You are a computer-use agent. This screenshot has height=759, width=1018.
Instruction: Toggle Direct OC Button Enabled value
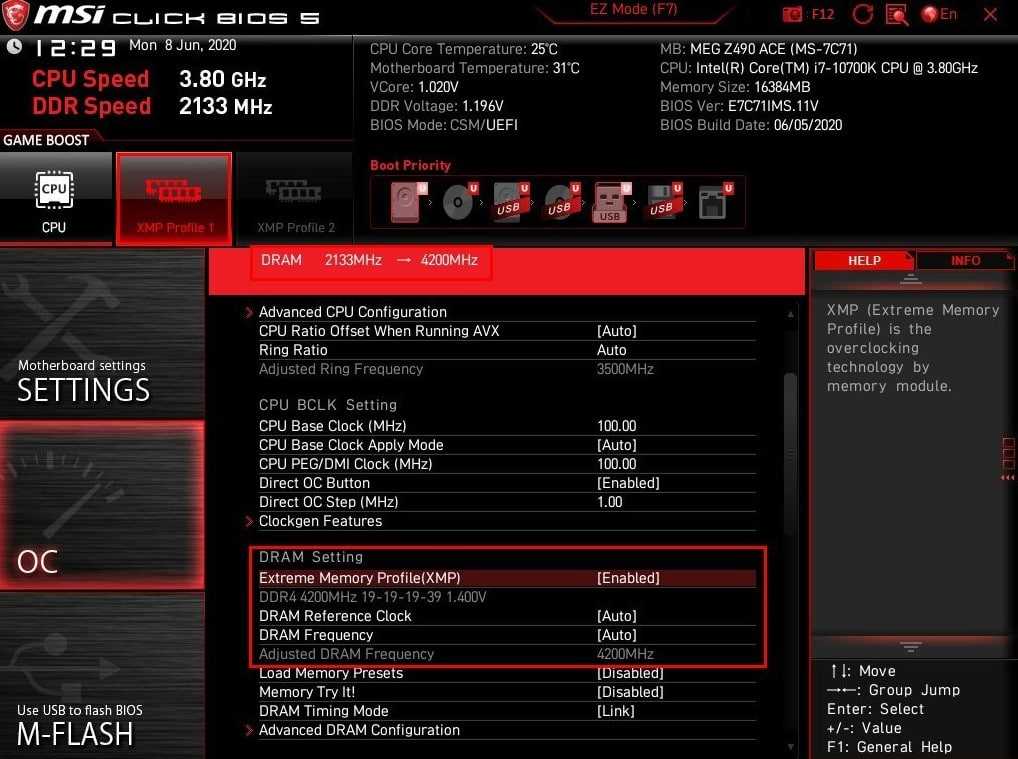[628, 483]
